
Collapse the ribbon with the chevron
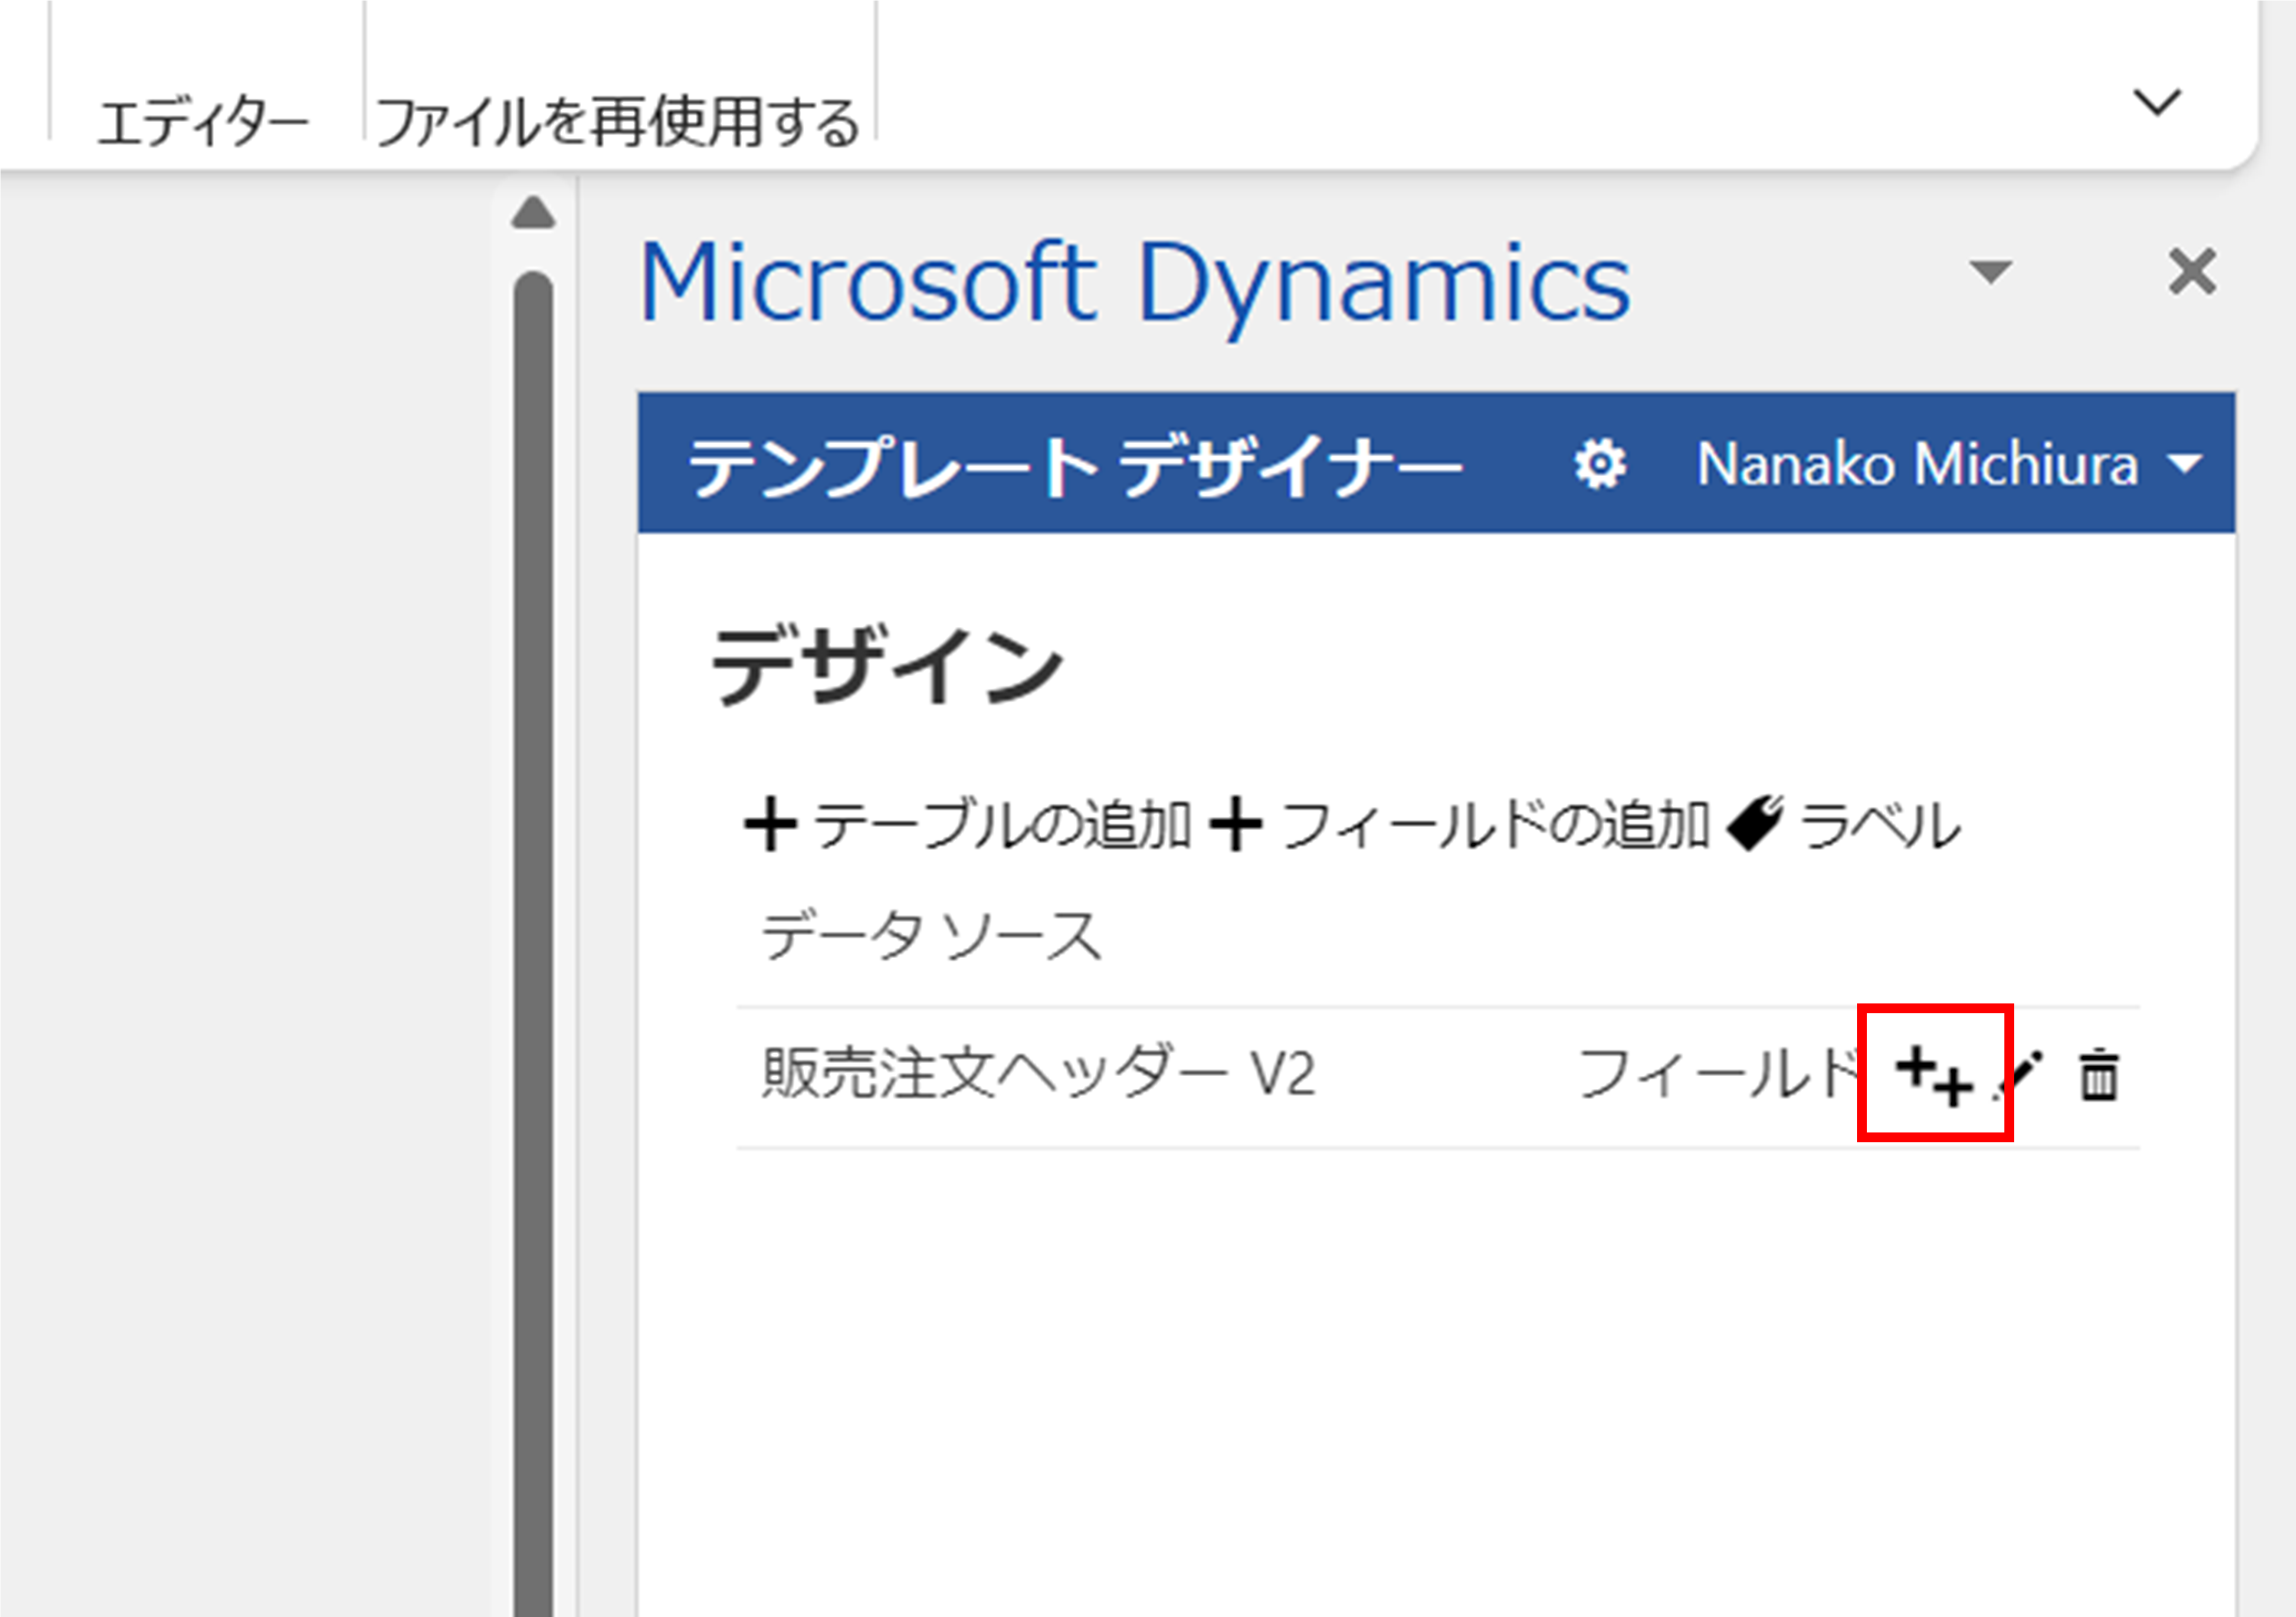pyautogui.click(x=2157, y=102)
